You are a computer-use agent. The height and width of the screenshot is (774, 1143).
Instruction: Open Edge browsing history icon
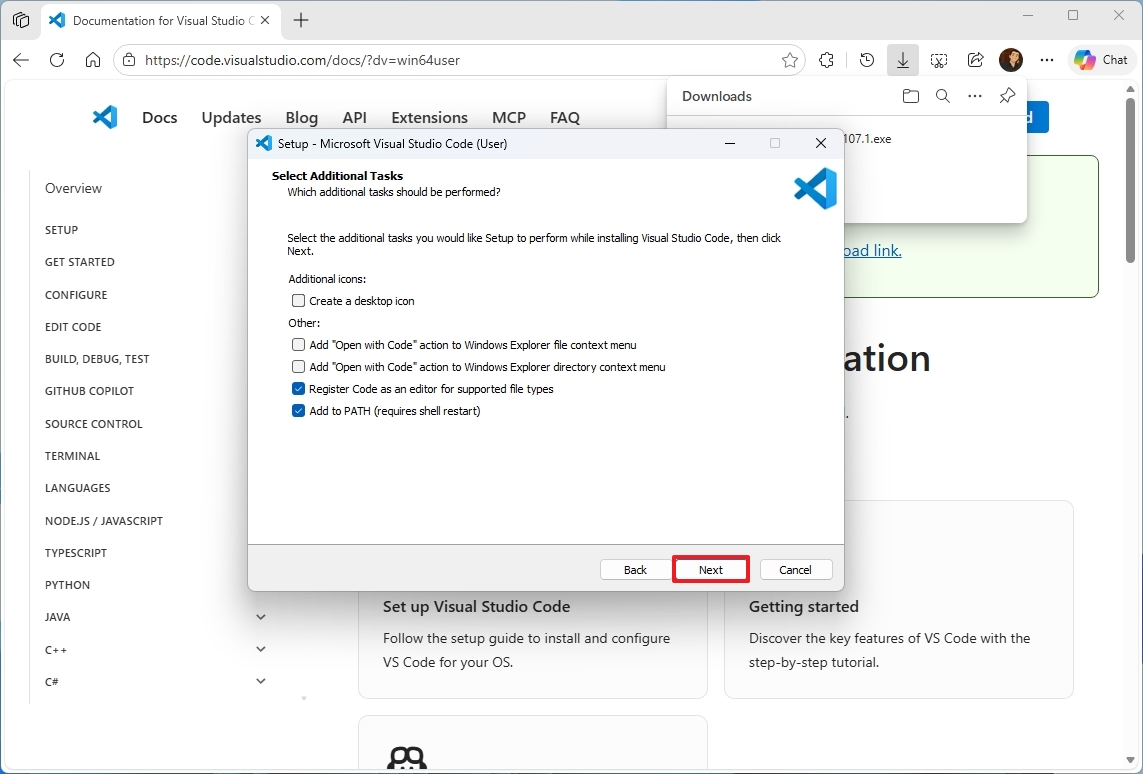tap(867, 60)
